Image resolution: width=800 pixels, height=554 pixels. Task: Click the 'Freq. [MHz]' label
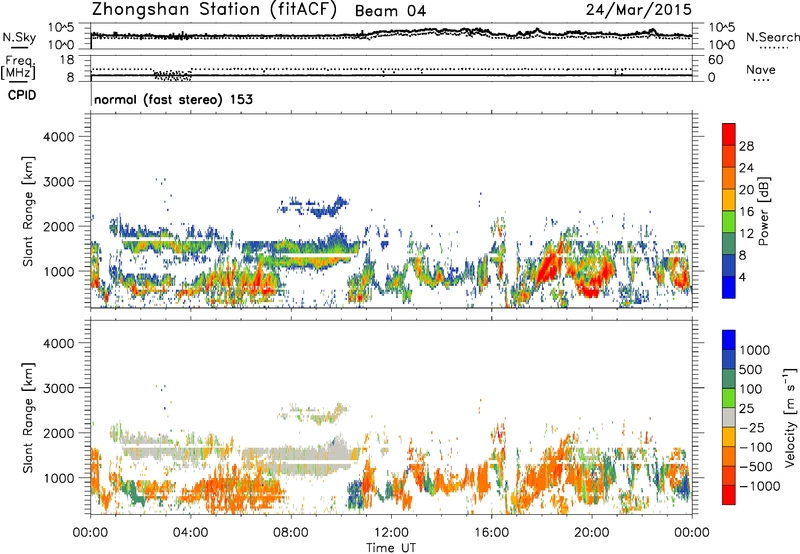(18, 67)
